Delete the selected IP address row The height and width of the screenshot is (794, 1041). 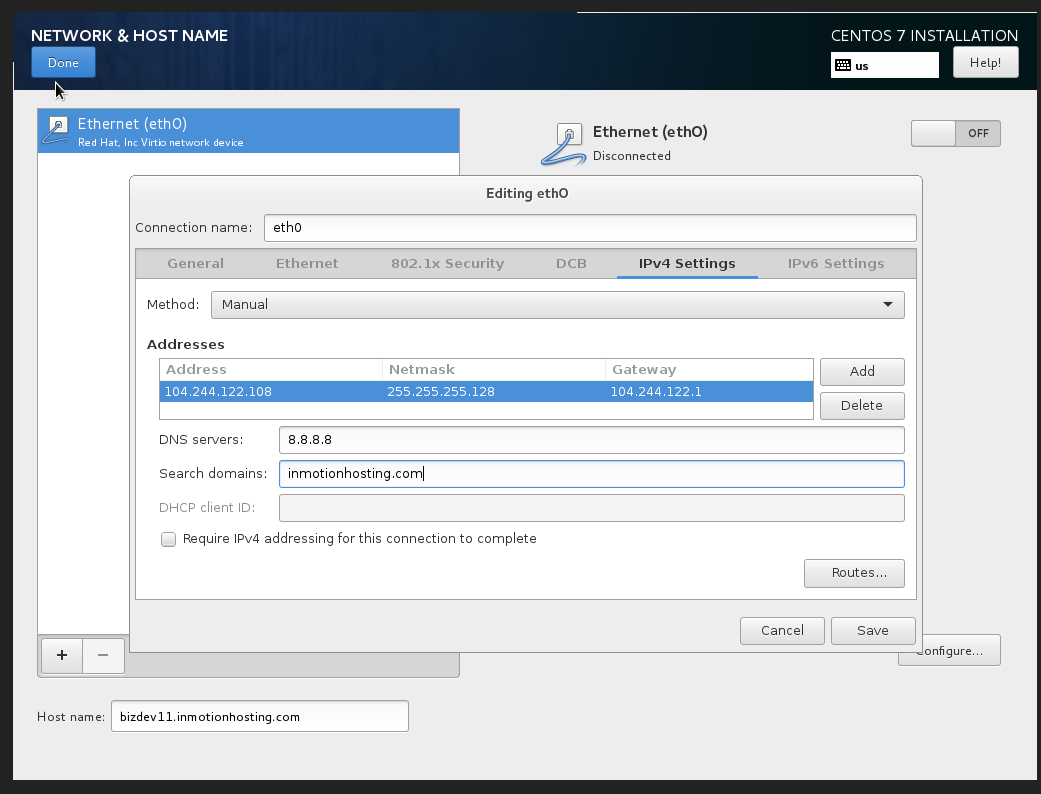pos(862,405)
